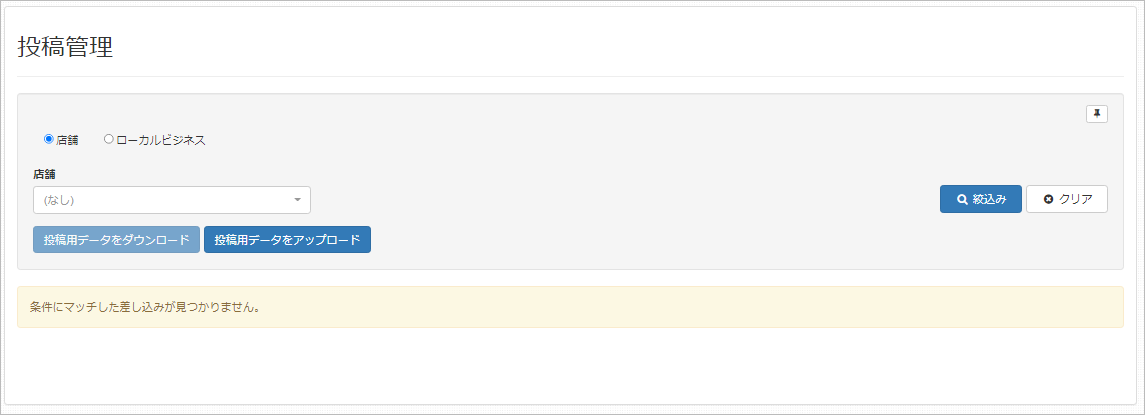Click the magnifier icon on 絞込み button
The image size is (1145, 415).
[962, 199]
